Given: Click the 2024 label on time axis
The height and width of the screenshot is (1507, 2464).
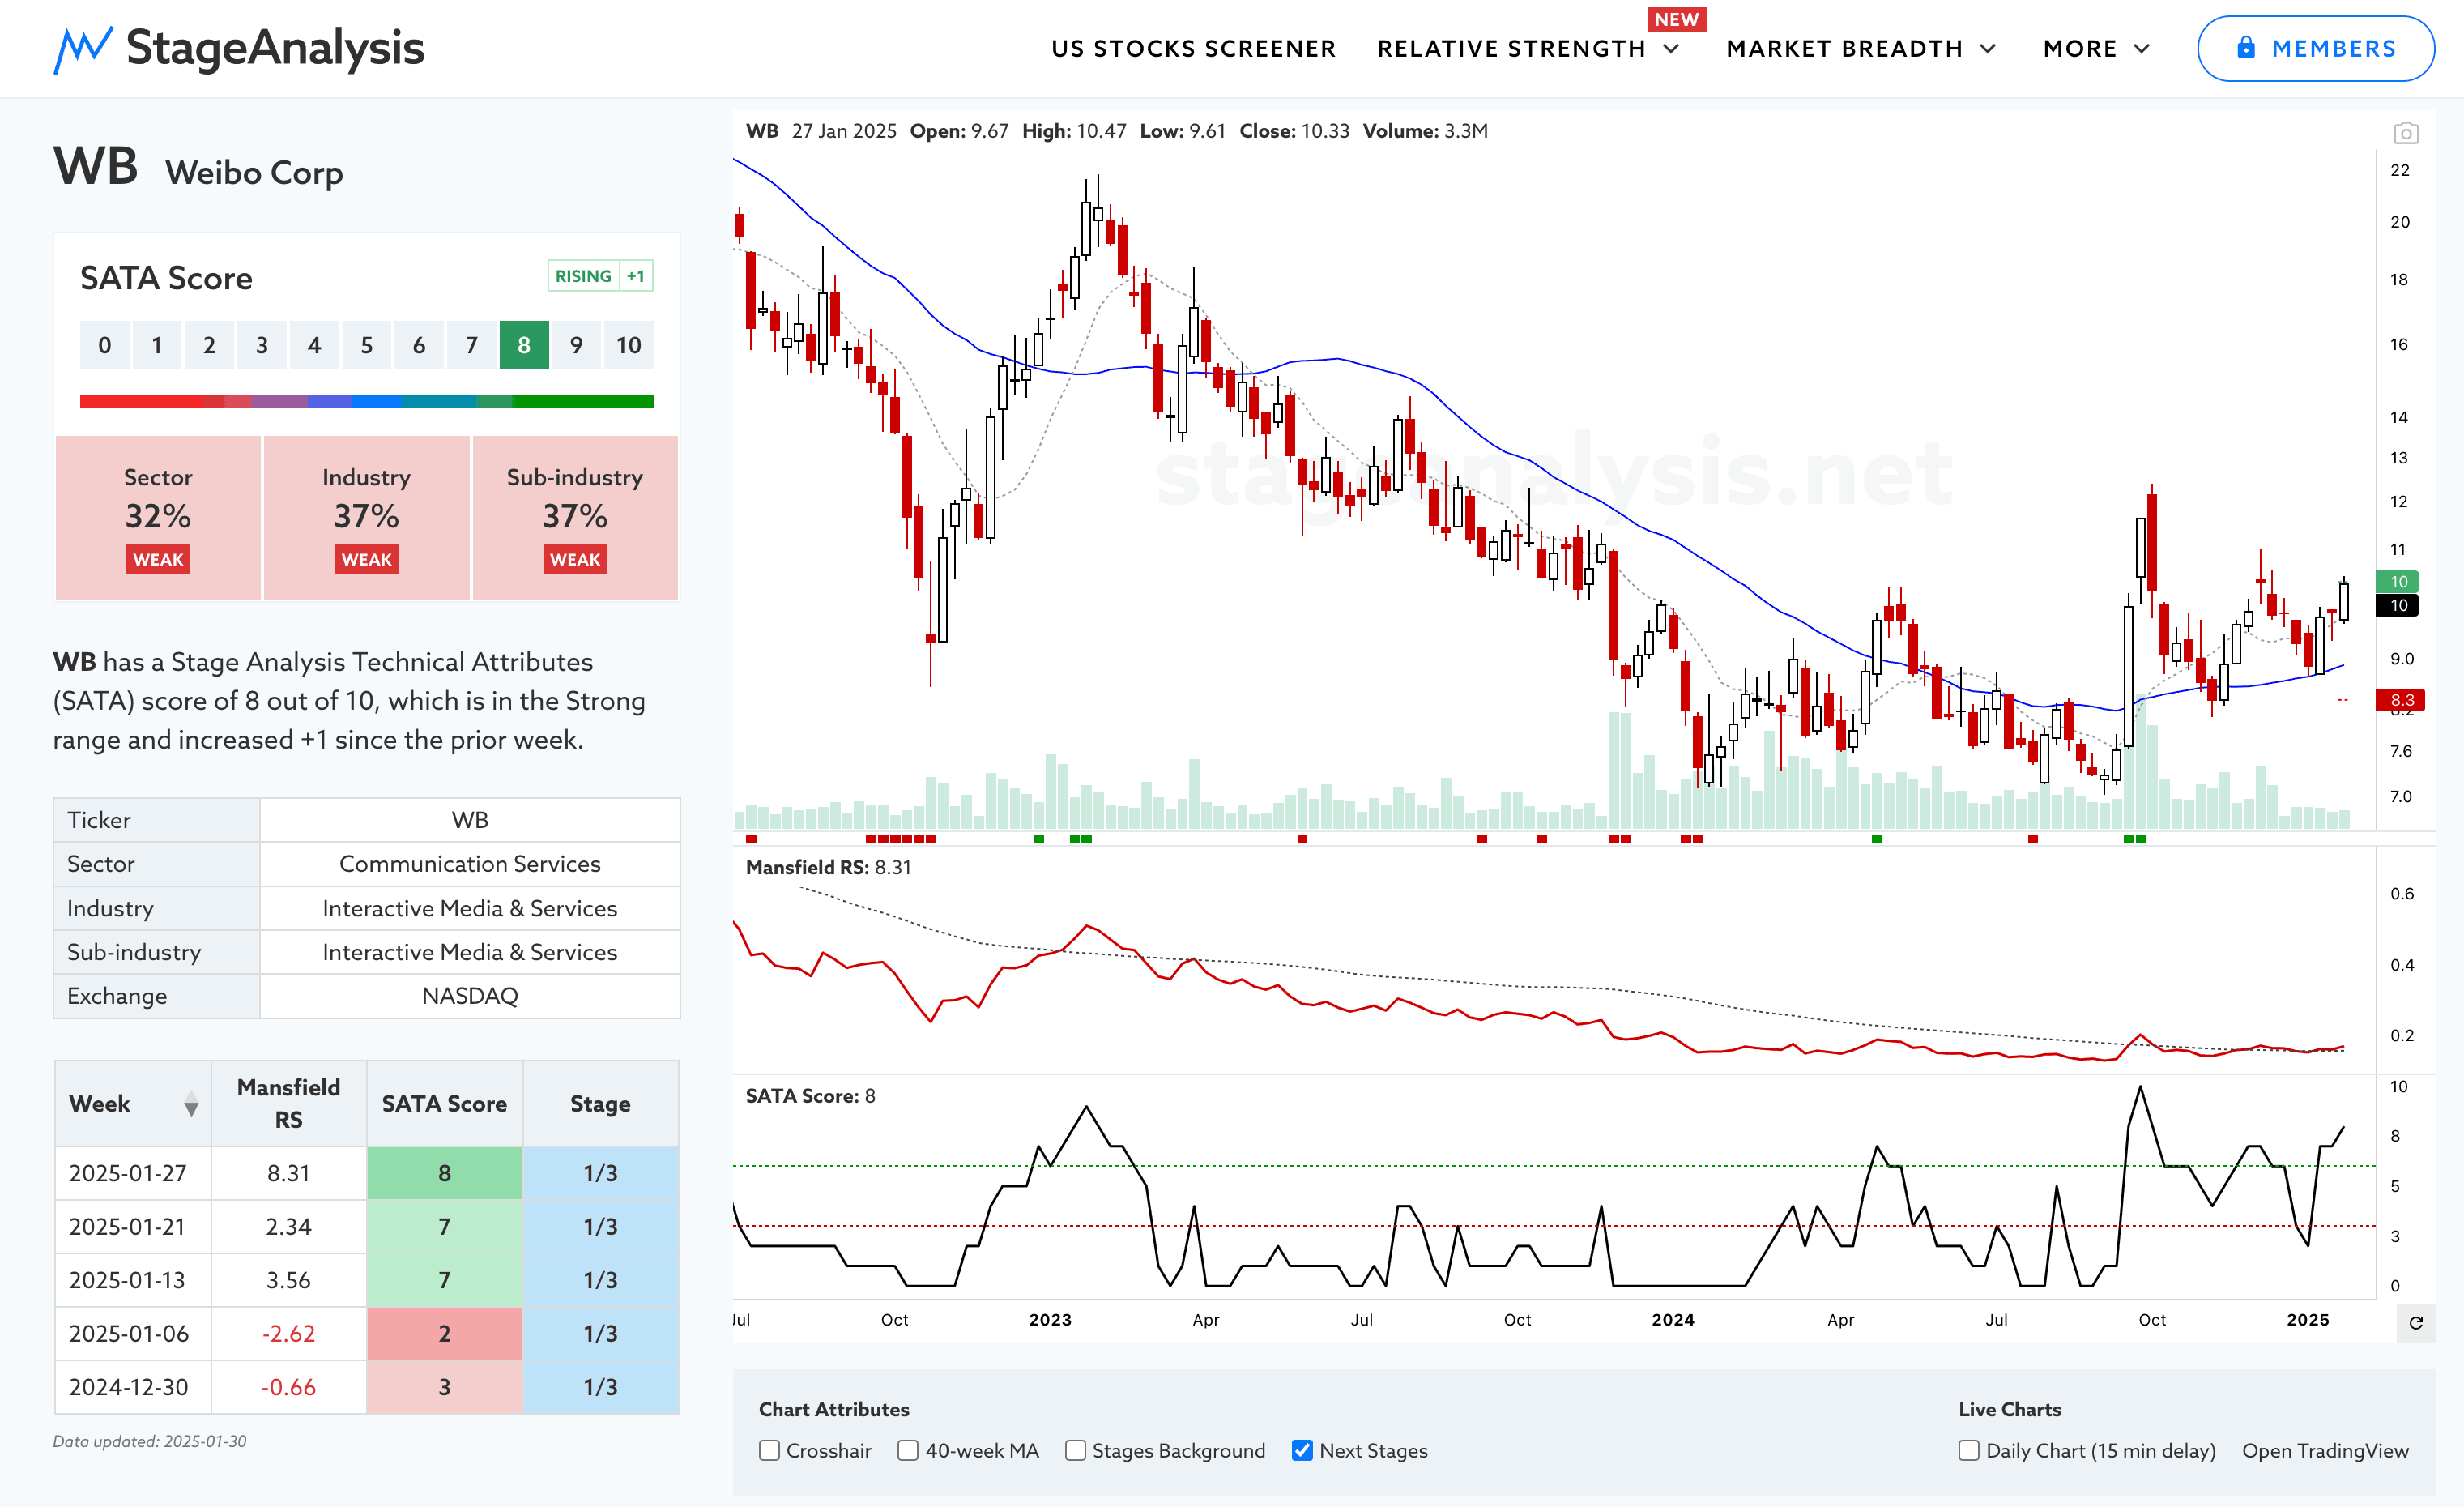Looking at the screenshot, I should (1673, 1320).
